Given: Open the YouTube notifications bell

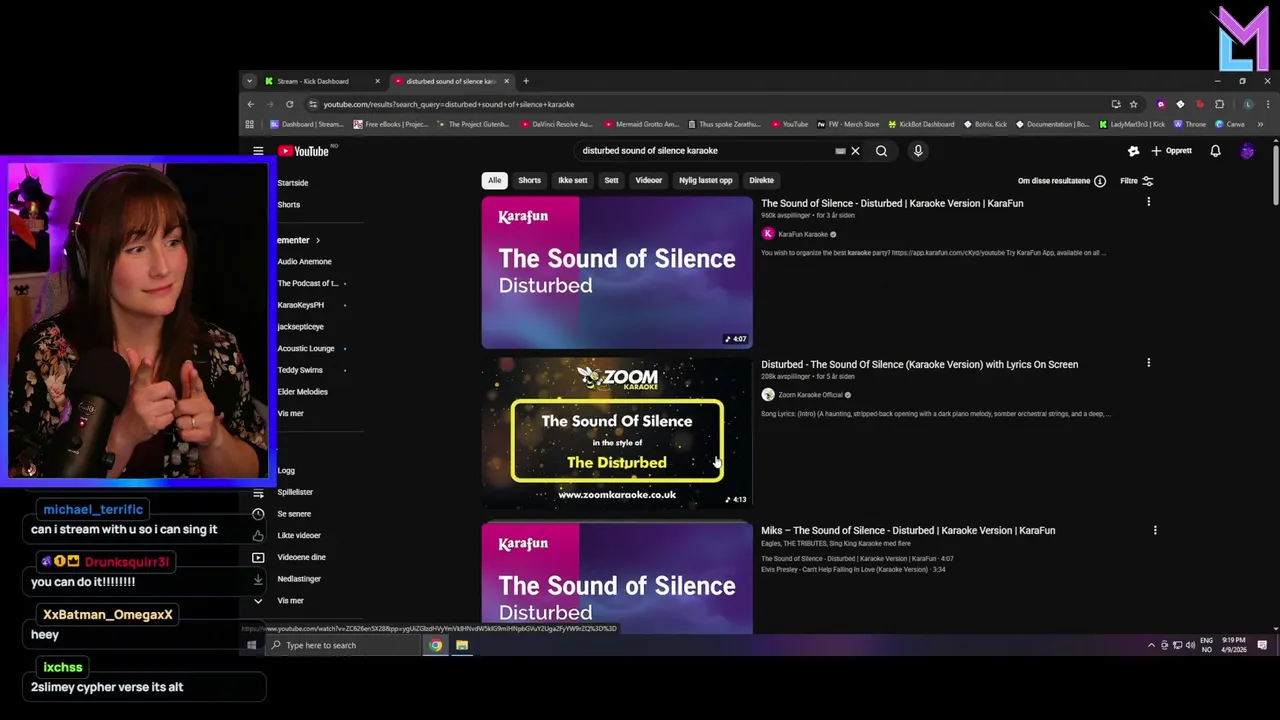Looking at the screenshot, I should 1215,151.
